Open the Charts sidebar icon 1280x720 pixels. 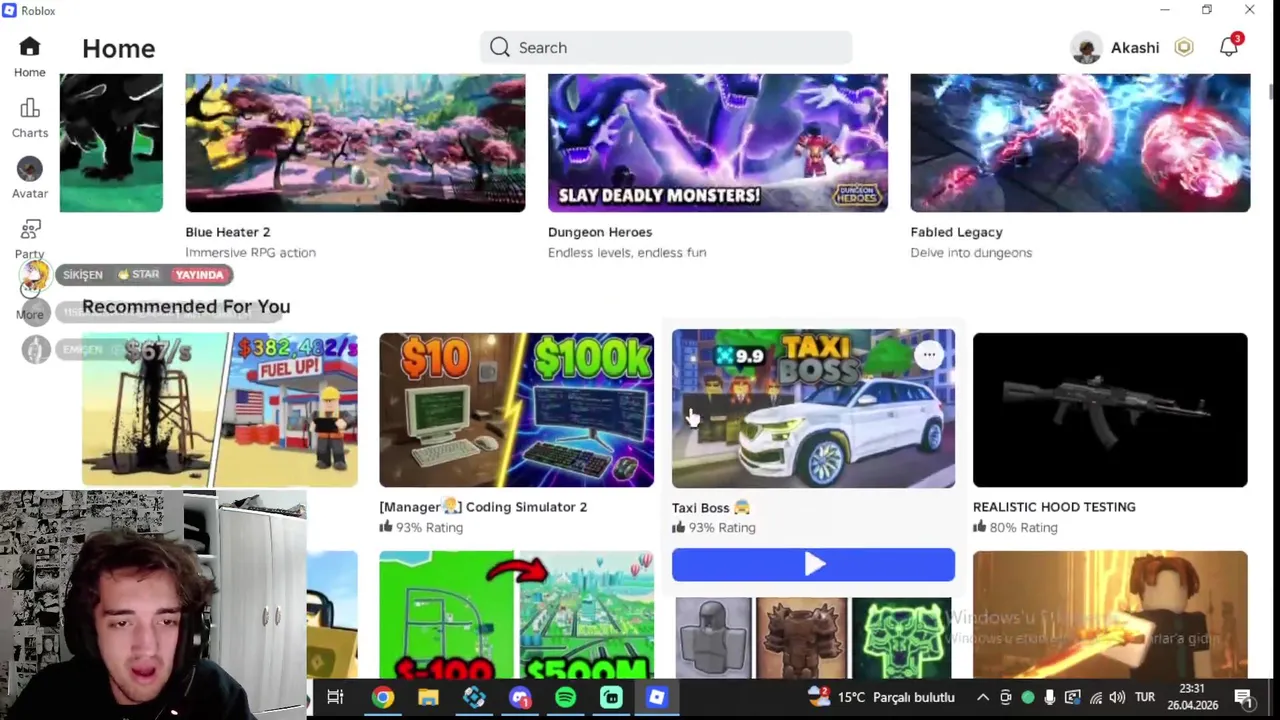pos(29,108)
